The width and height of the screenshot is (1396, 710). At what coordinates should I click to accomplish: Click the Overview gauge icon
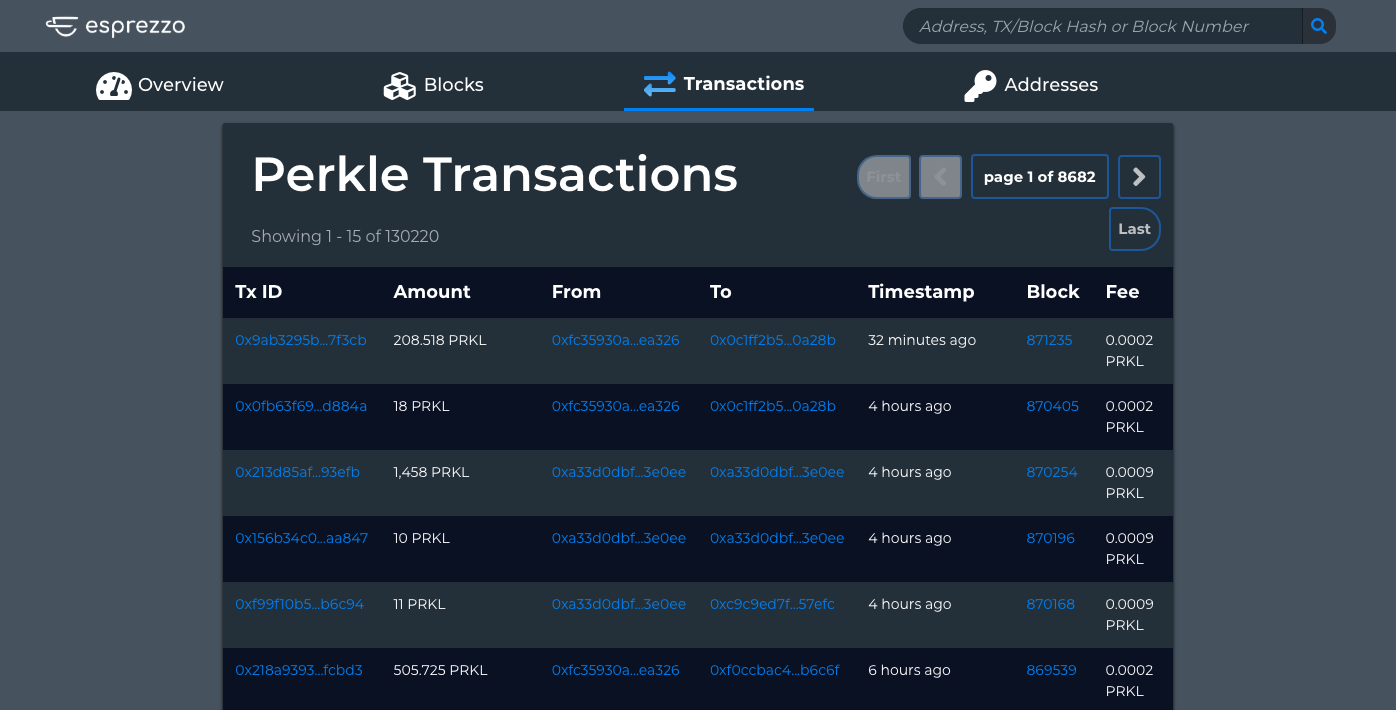point(114,85)
